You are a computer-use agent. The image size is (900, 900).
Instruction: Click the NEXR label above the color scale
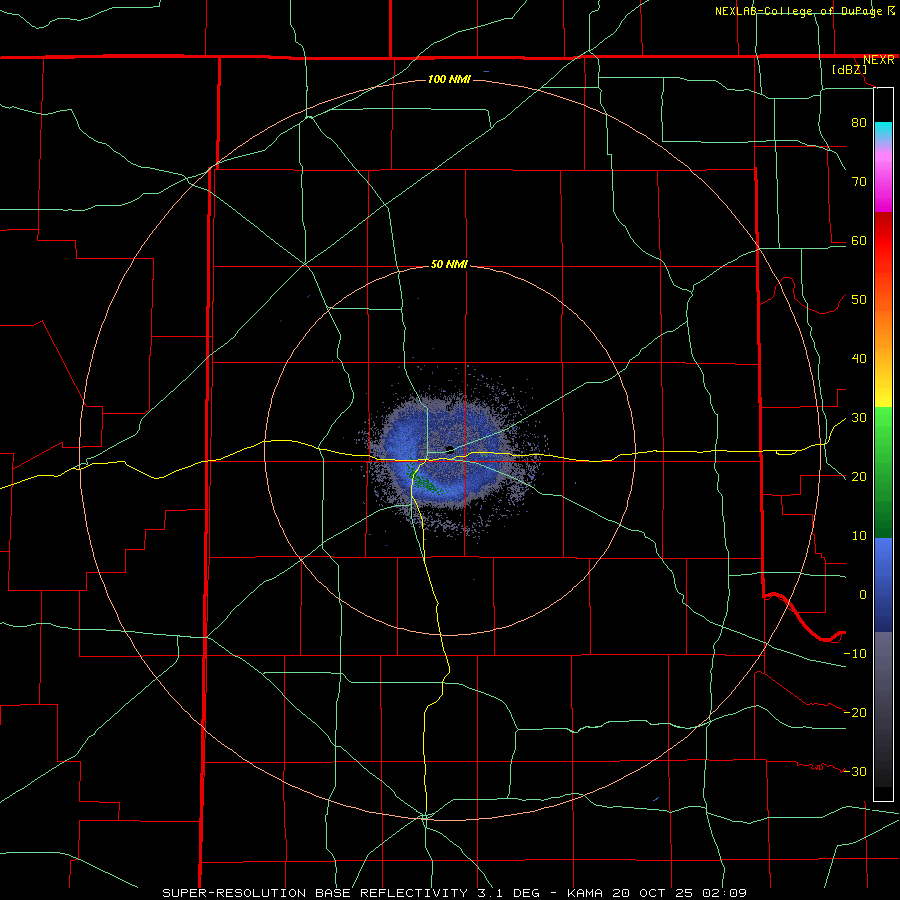coord(878,60)
